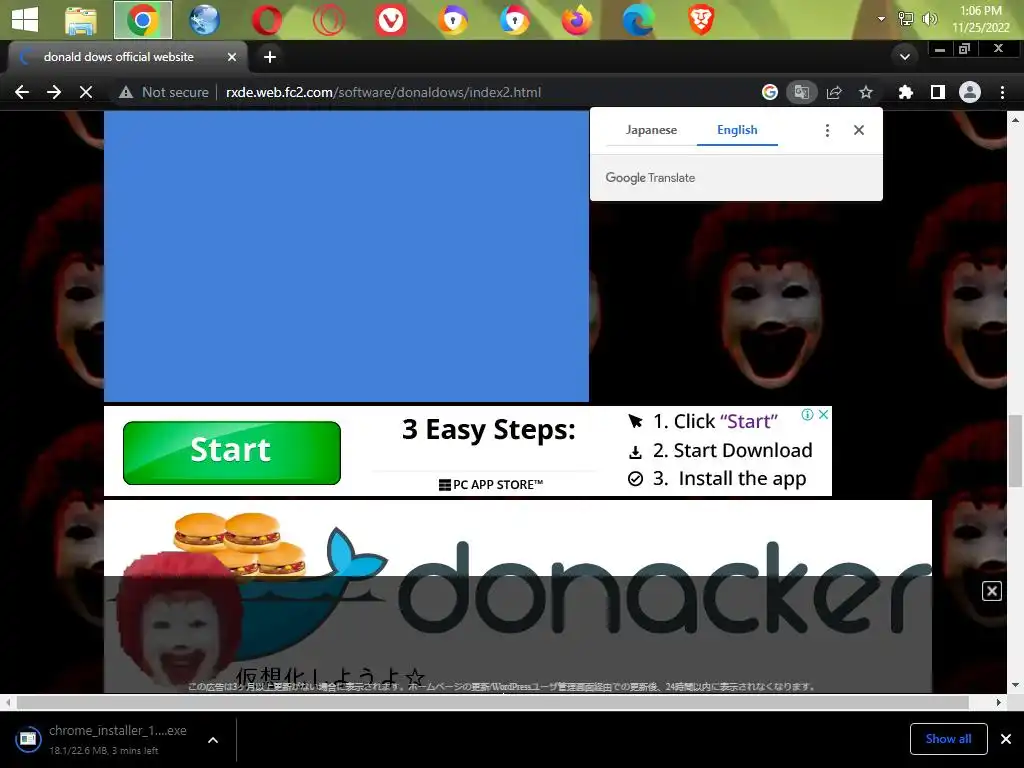Screen dimensions: 1024x768
Task: Open the blue globe browser in taskbar
Action: (204, 20)
